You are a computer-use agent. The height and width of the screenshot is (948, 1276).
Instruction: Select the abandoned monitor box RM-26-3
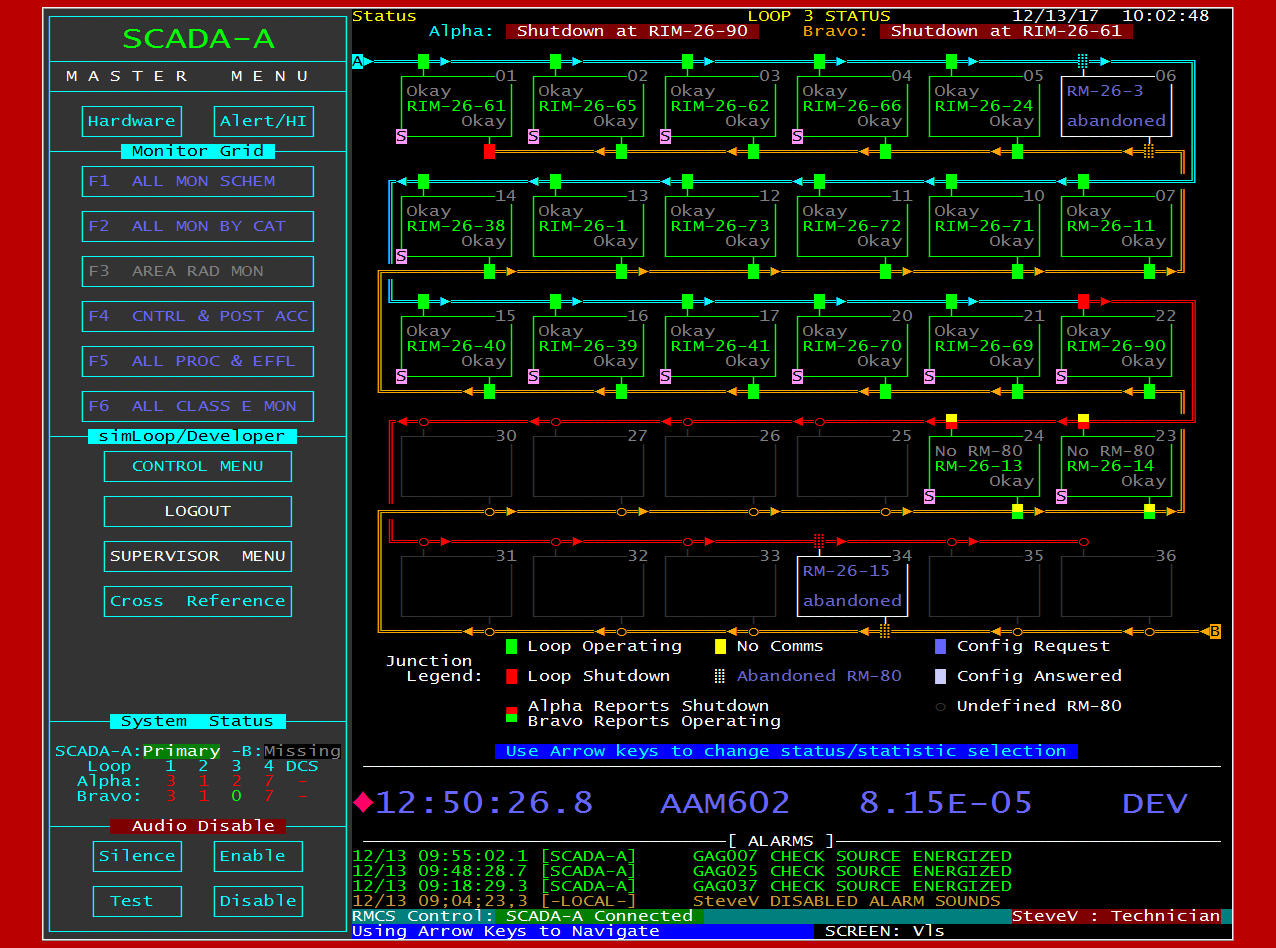(x=1116, y=106)
